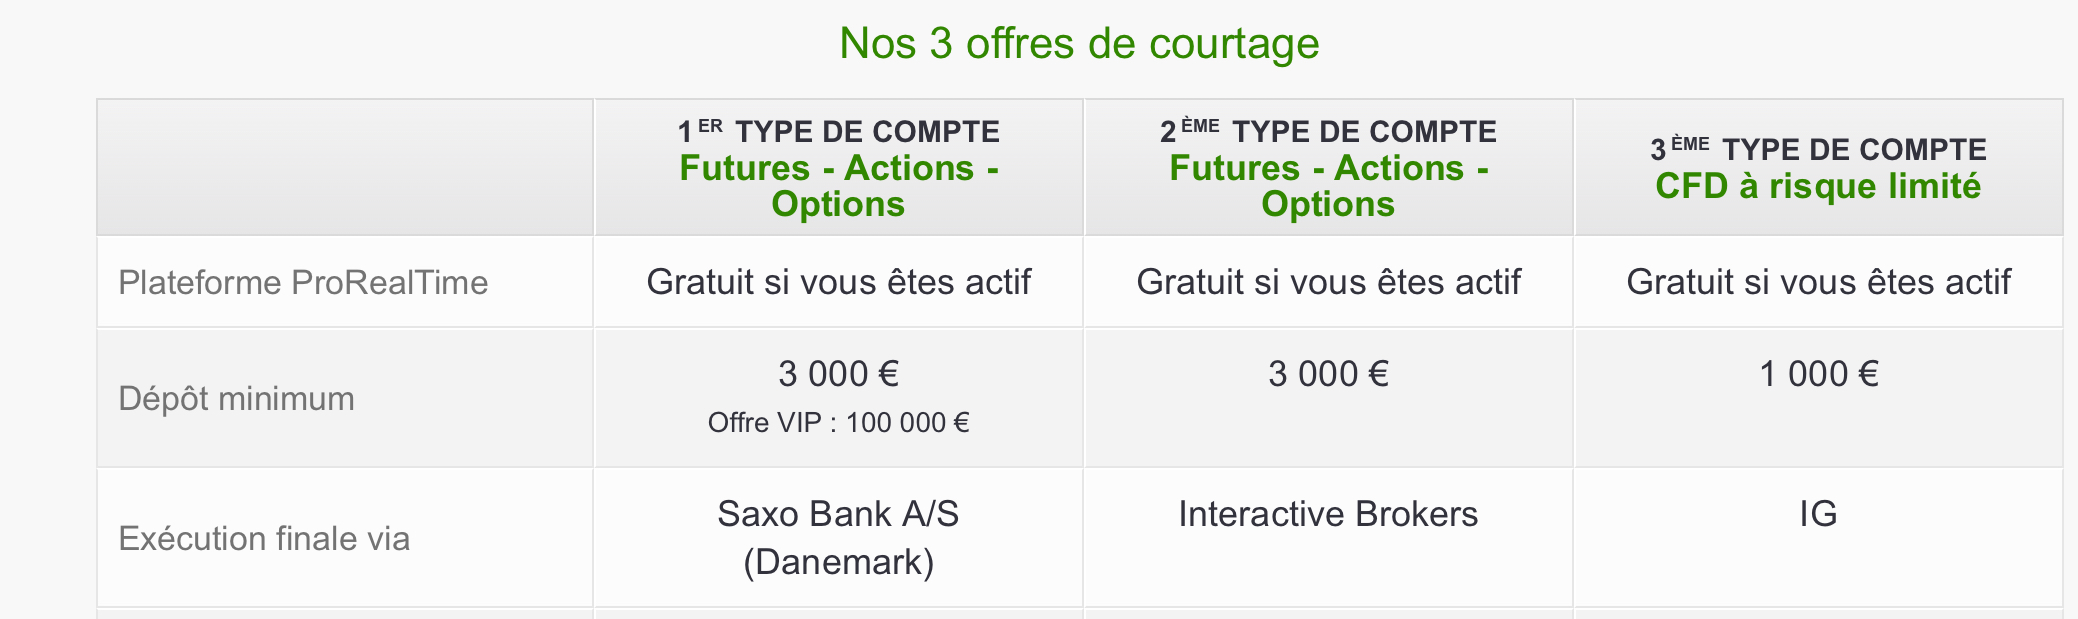Click the 3 000 € deposit for second account
2078x619 pixels.
coord(1328,374)
